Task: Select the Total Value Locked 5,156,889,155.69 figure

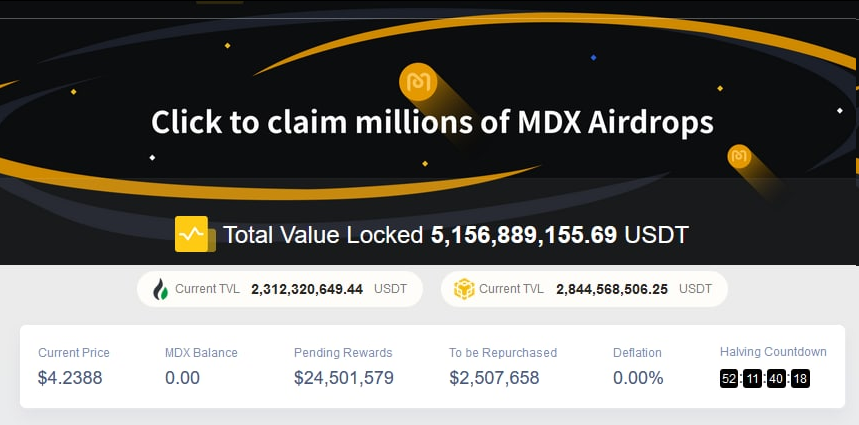Action: click(524, 235)
